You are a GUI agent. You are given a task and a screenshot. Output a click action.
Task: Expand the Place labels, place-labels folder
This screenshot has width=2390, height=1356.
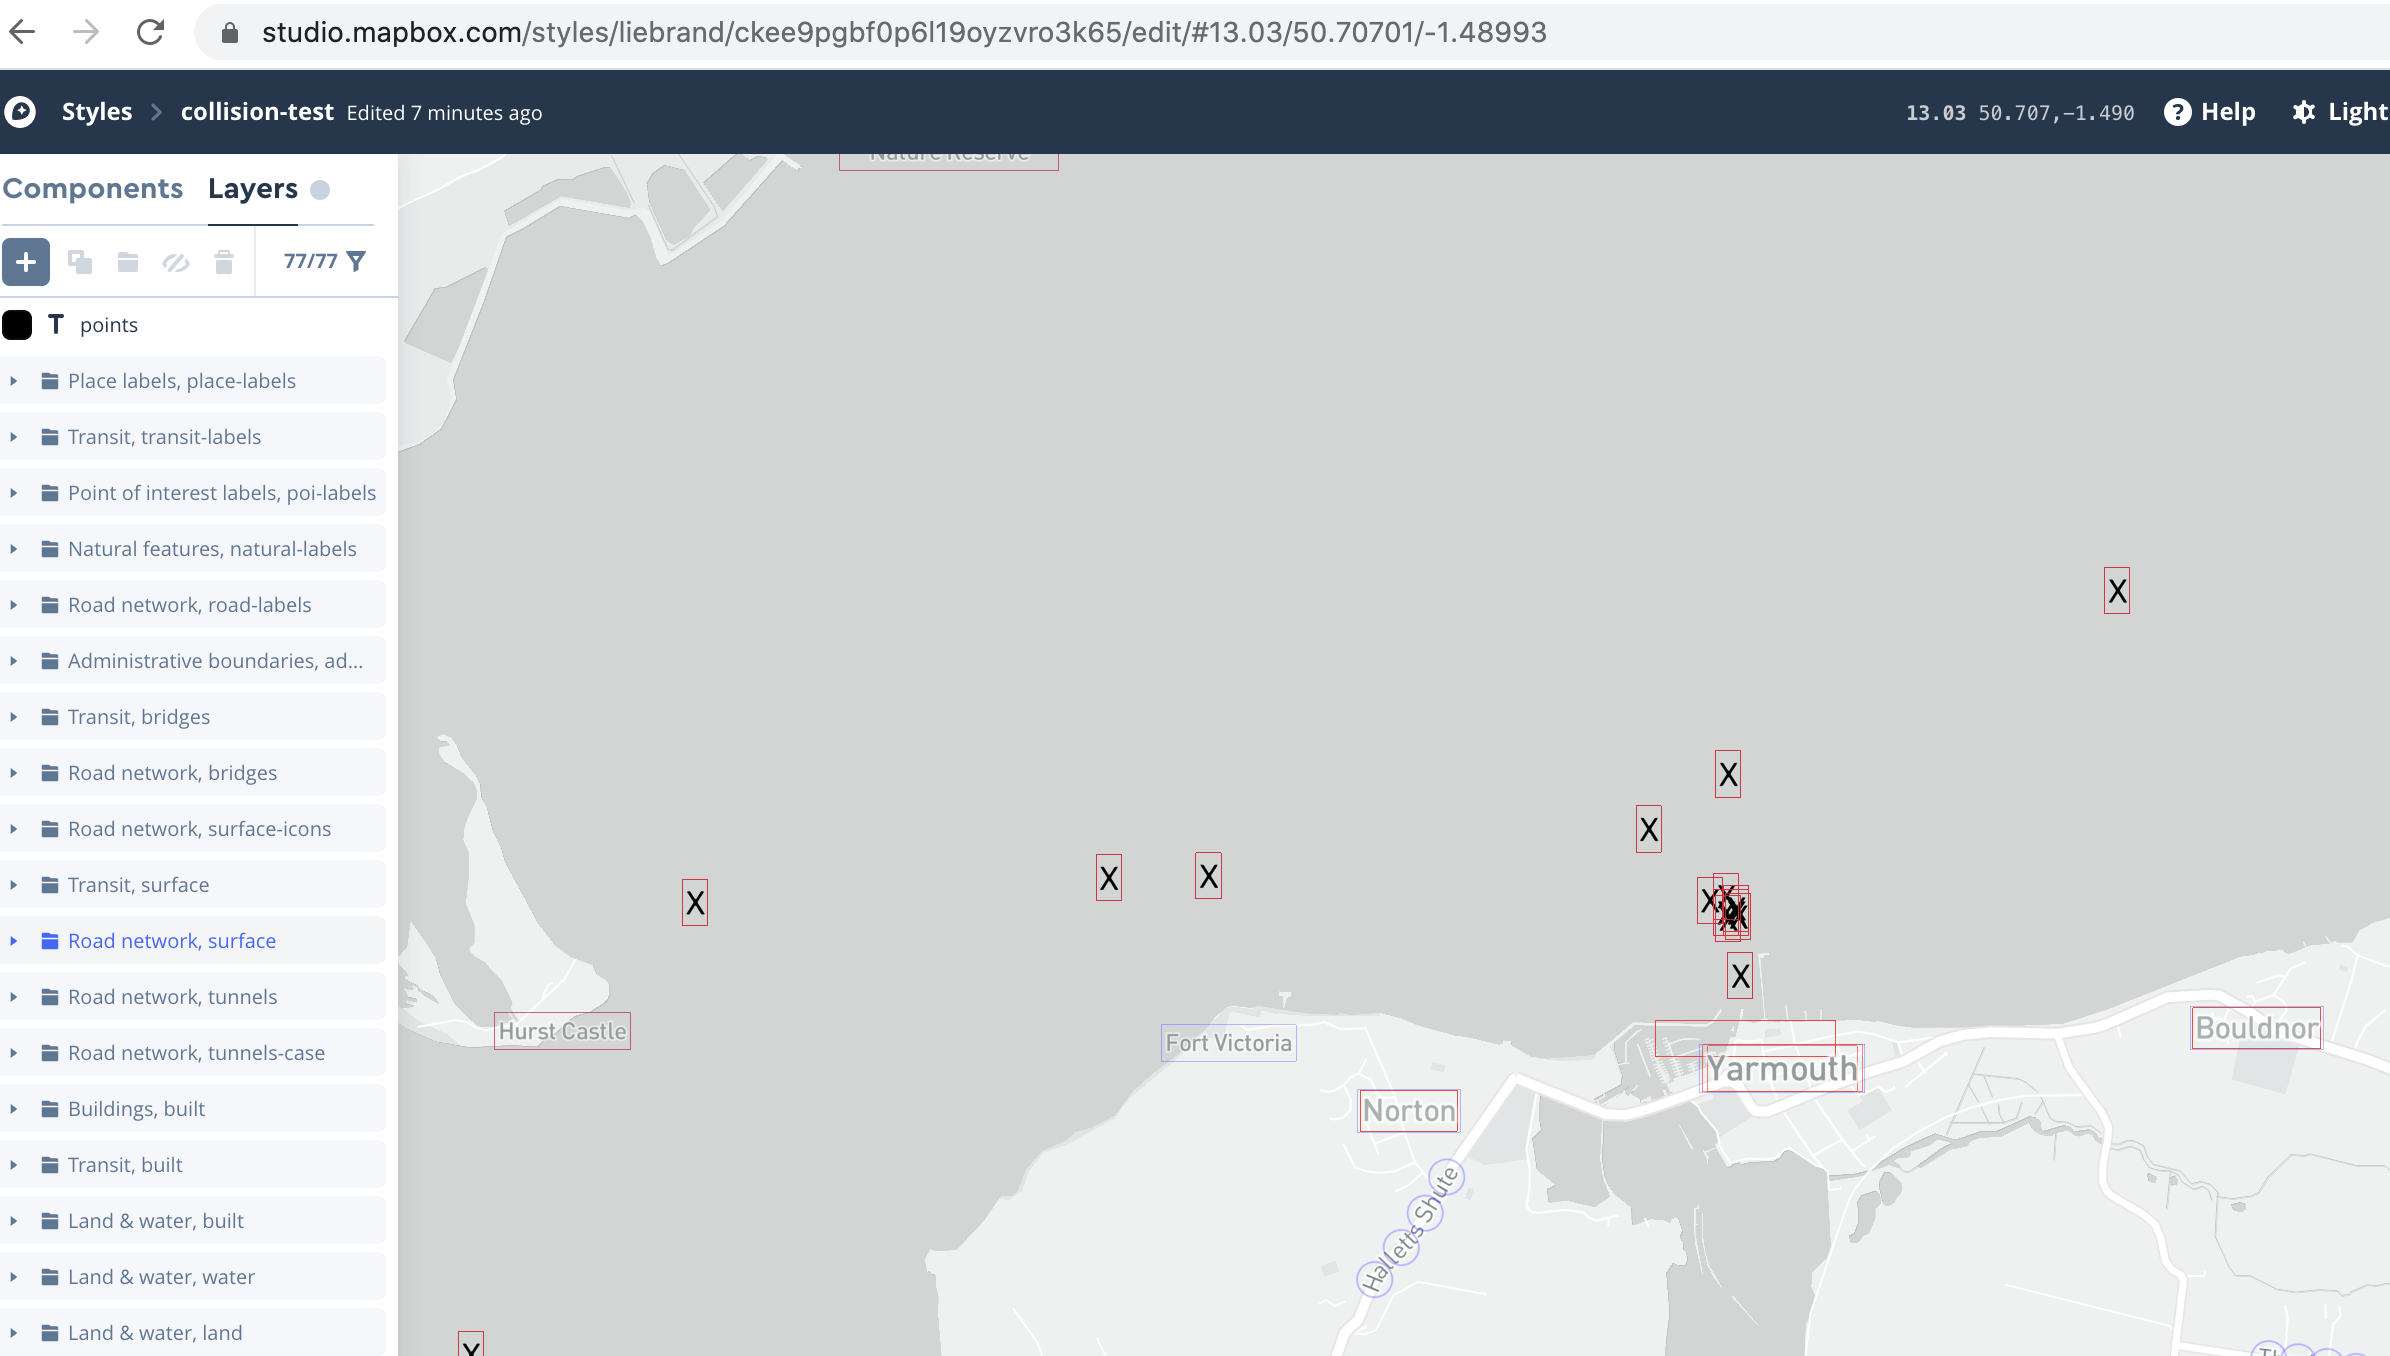pyautogui.click(x=13, y=381)
